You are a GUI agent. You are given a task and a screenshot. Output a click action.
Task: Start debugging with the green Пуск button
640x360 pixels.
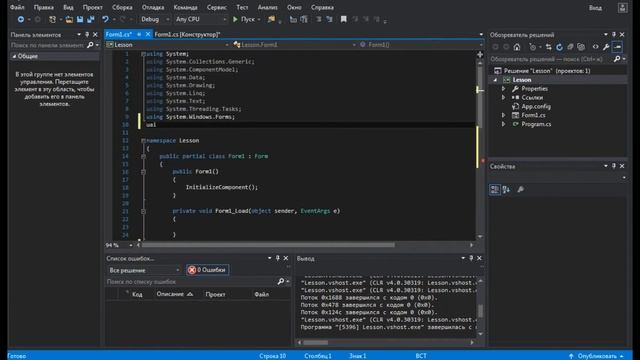[x=244, y=19]
